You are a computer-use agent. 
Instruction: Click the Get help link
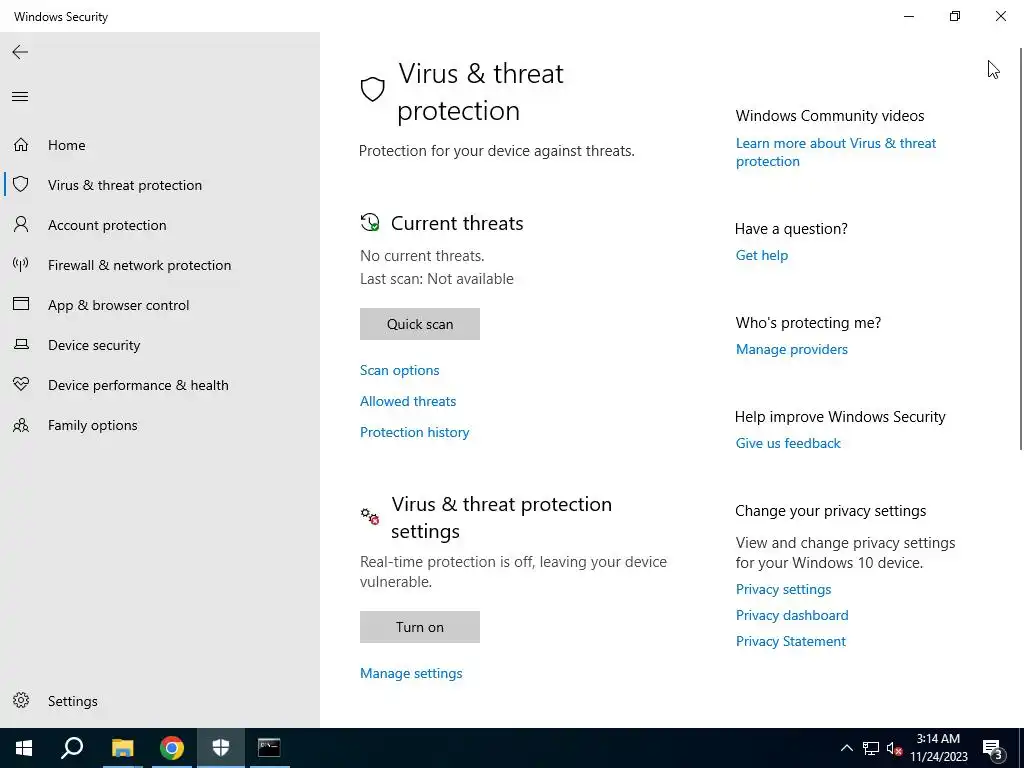[x=762, y=255]
